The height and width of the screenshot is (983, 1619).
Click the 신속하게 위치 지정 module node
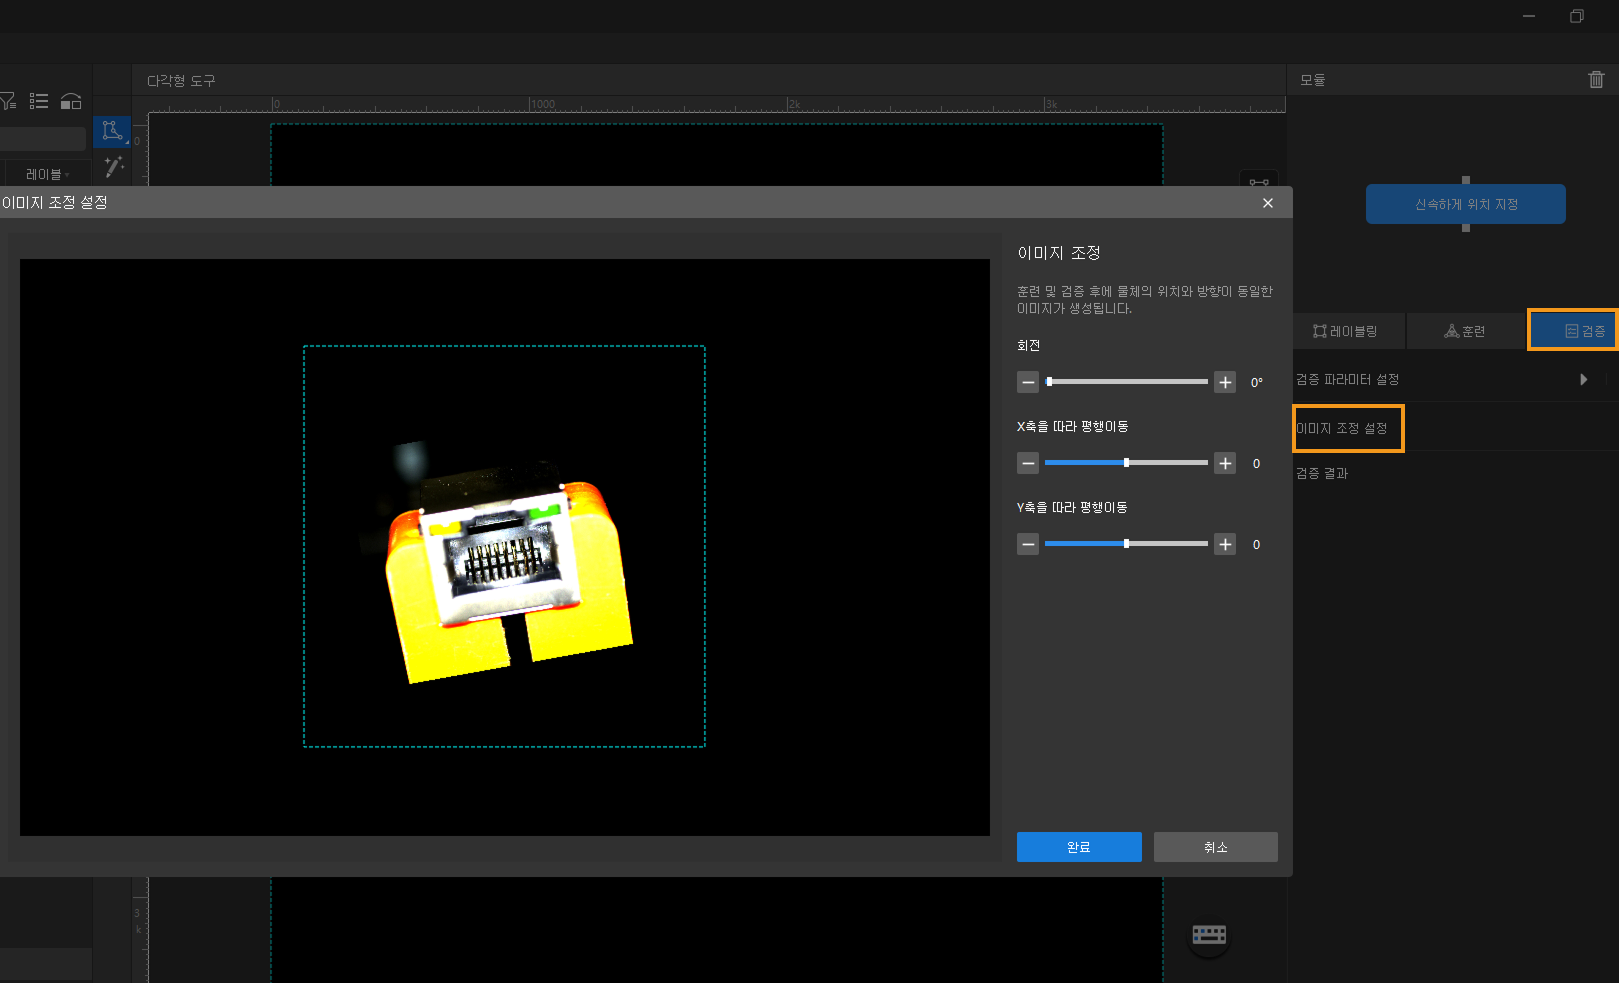tap(1465, 204)
